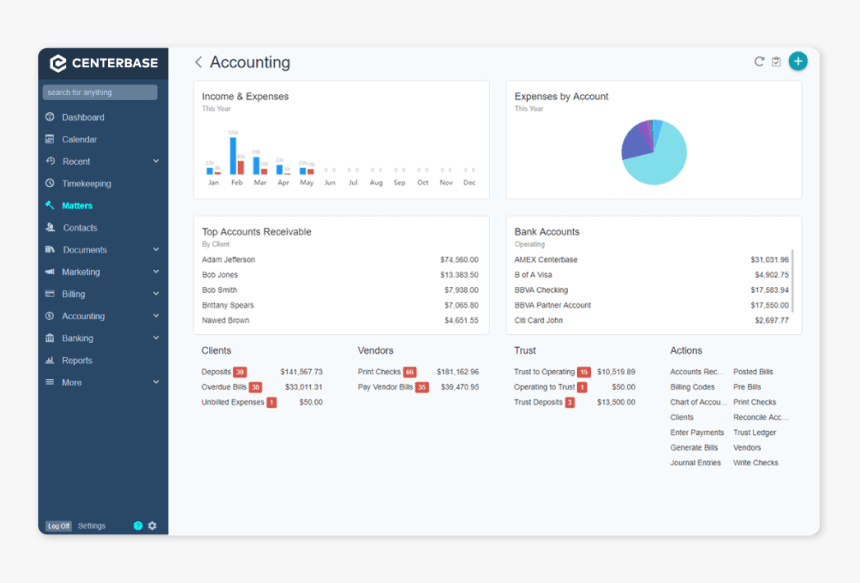Open Print Checks under Vendors

click(x=379, y=372)
